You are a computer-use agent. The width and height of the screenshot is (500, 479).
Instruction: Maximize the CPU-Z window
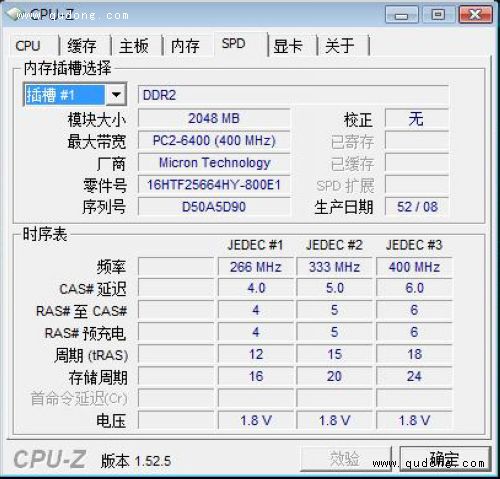(438, 15)
